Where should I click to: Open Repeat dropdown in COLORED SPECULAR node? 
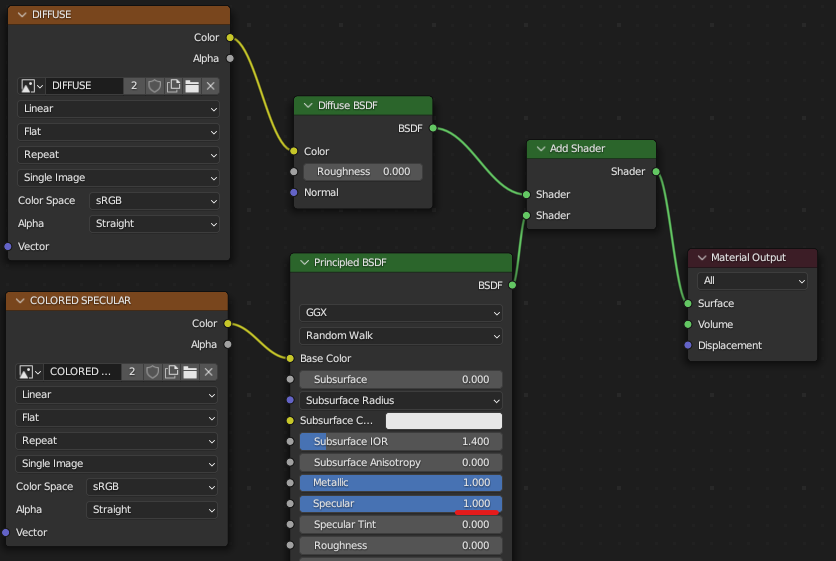pyautogui.click(x=116, y=440)
